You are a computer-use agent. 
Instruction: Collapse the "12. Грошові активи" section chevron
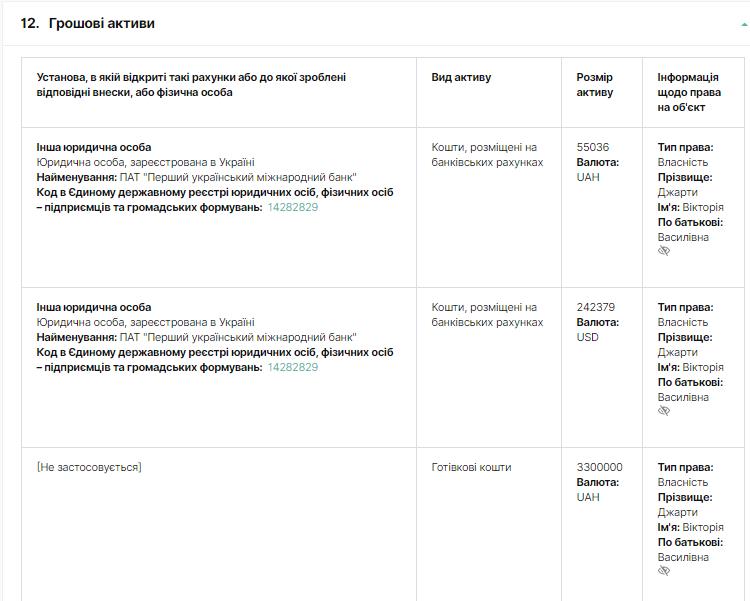pos(743,23)
